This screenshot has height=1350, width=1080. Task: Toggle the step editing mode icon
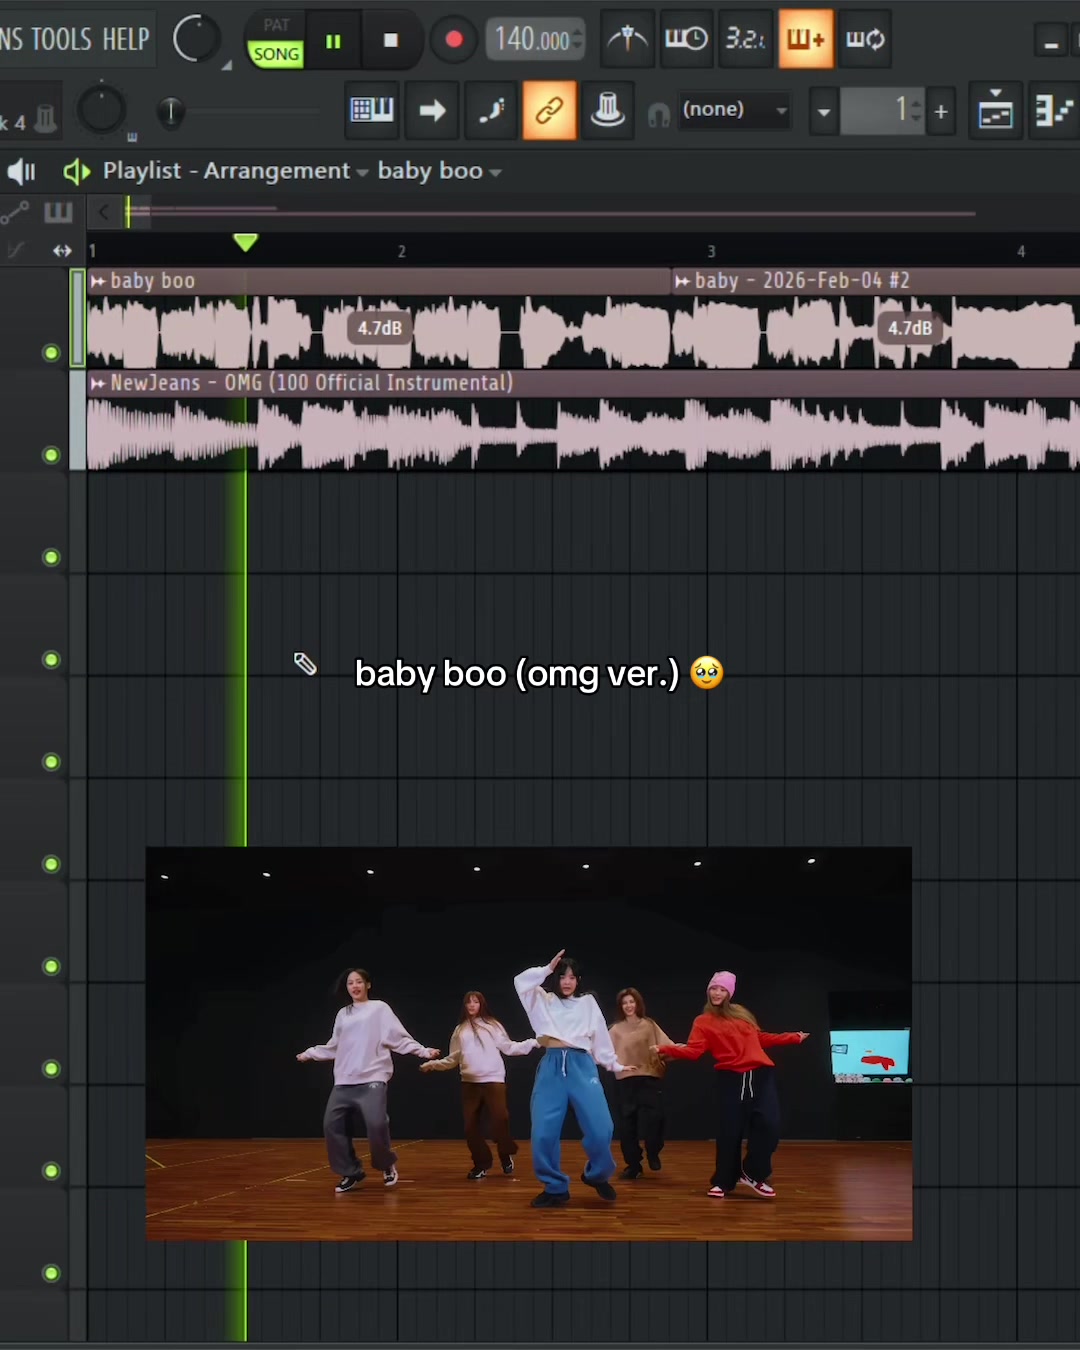(491, 110)
